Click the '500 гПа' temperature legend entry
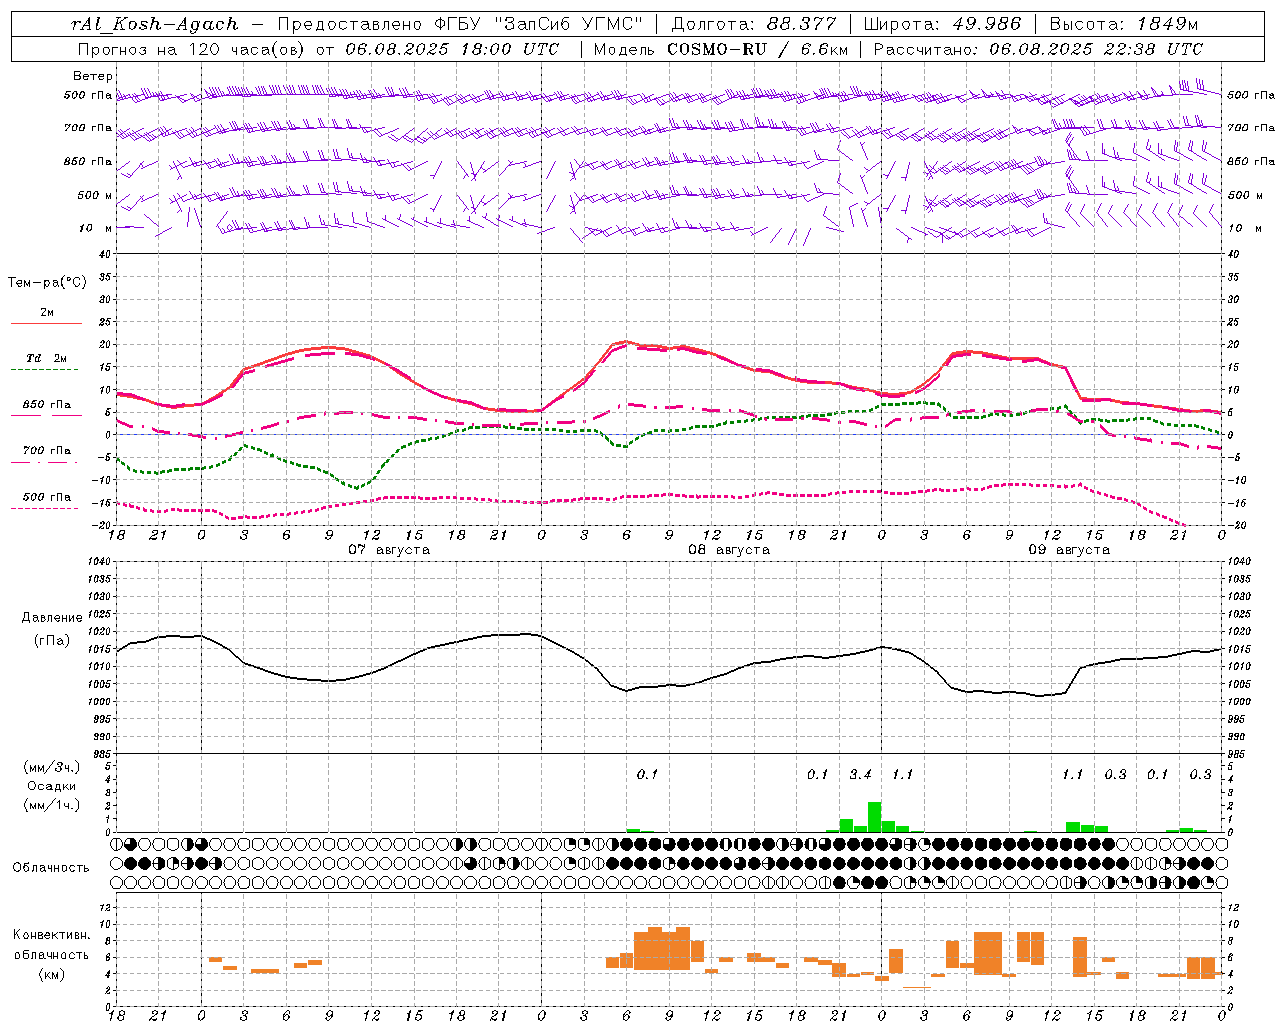The height and width of the screenshot is (1024, 1280). coord(47,497)
